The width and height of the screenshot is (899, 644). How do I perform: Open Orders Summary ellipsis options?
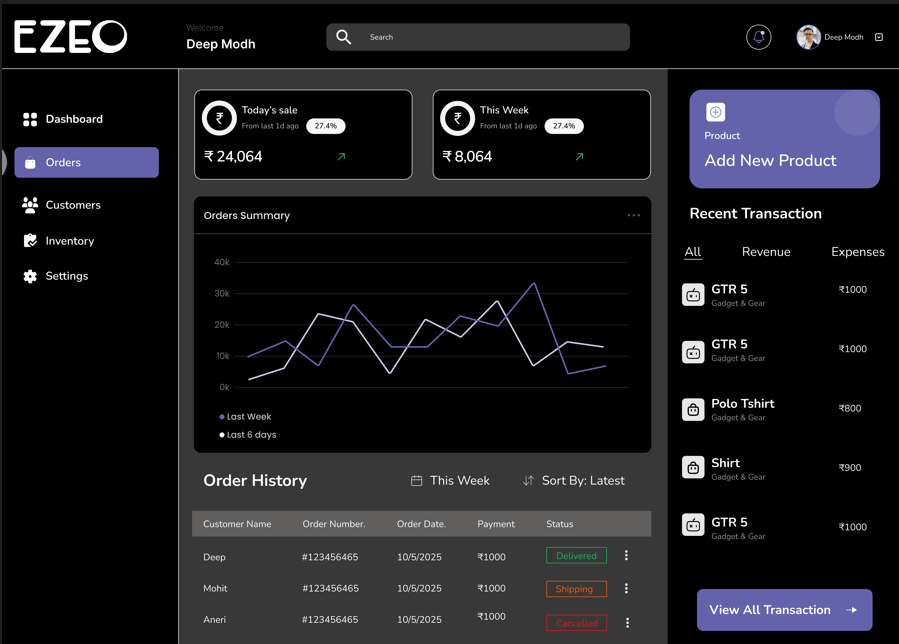click(x=633, y=215)
